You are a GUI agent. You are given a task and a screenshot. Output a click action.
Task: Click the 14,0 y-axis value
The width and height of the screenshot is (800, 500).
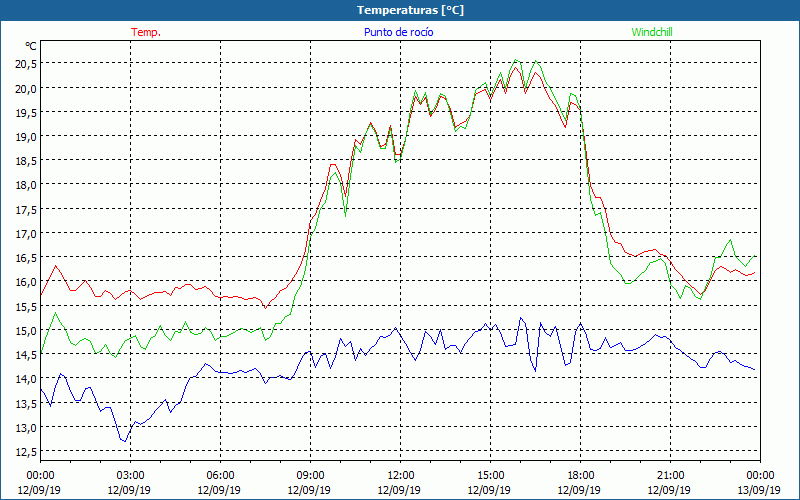pyautogui.click(x=26, y=379)
